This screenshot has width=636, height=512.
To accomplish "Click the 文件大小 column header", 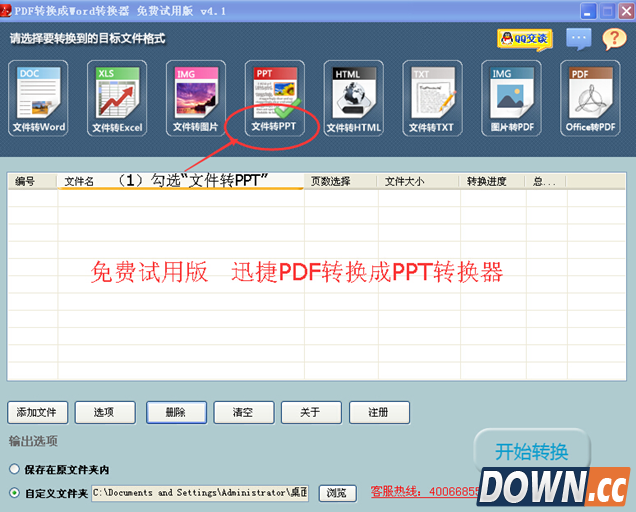I will pos(419,181).
